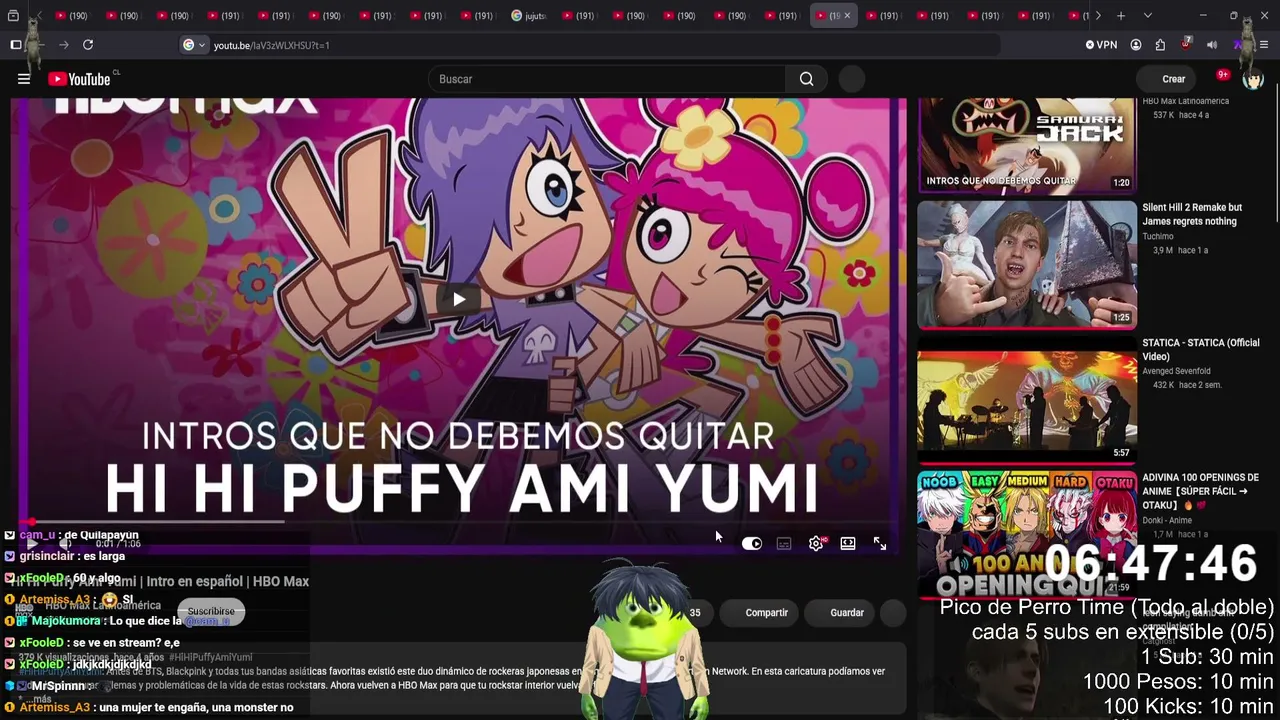The width and height of the screenshot is (1280, 720).
Task: Toggle the autoplay switch
Action: [752, 543]
